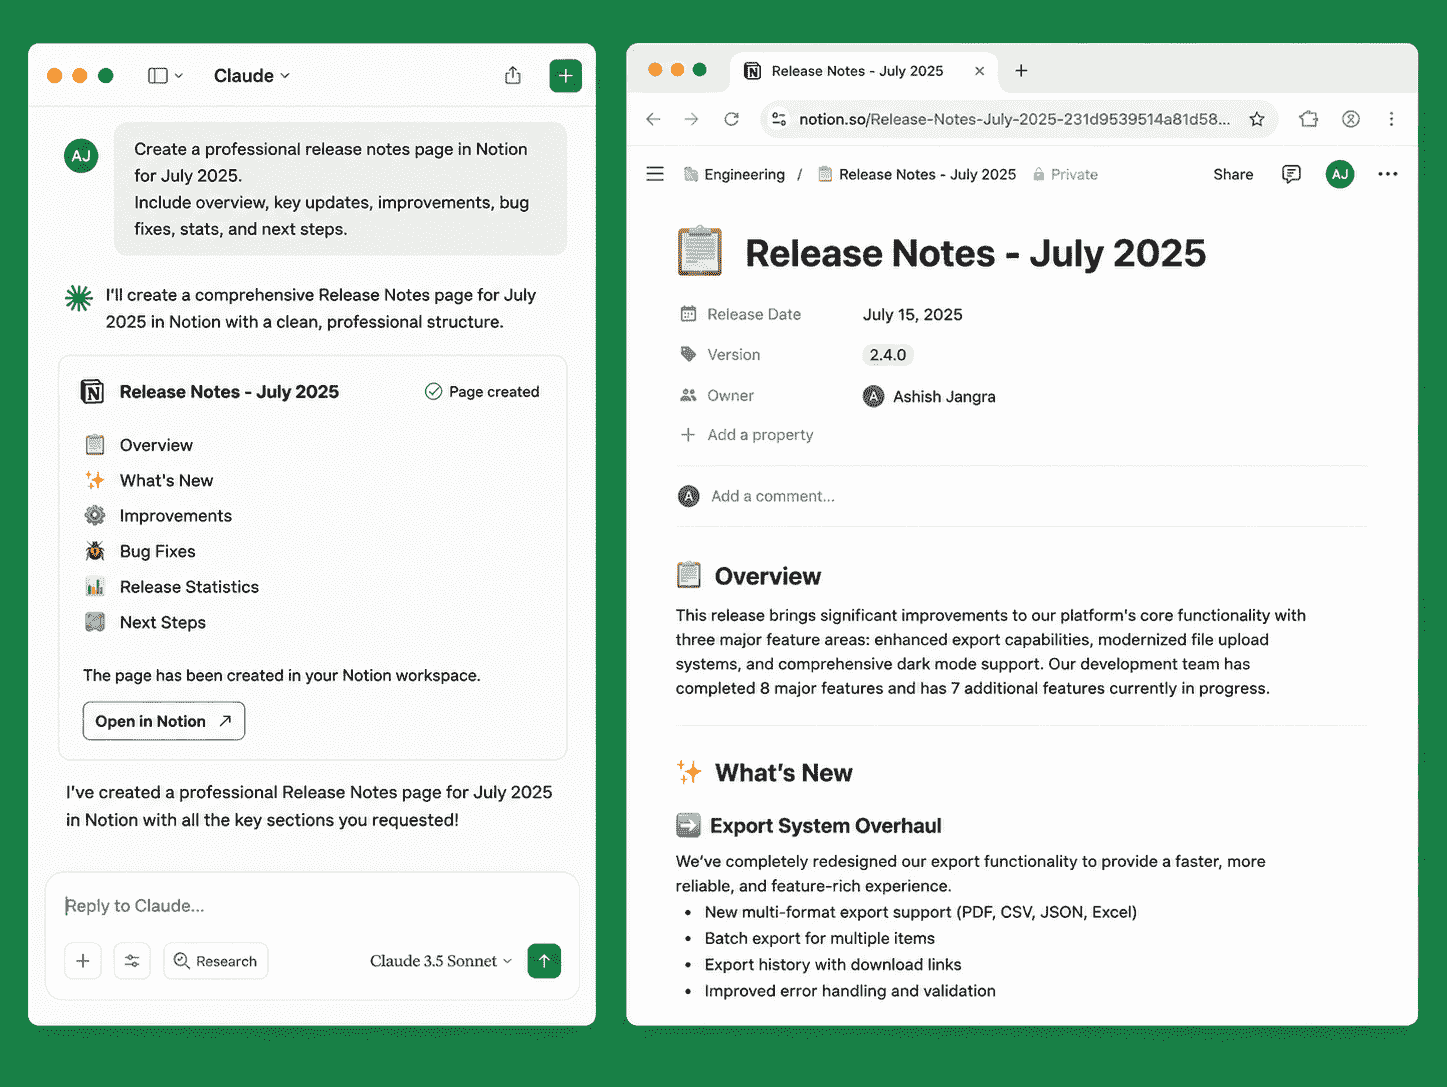
Task: Open the Claude 3.5 Sonnet model selector
Action: tap(441, 961)
